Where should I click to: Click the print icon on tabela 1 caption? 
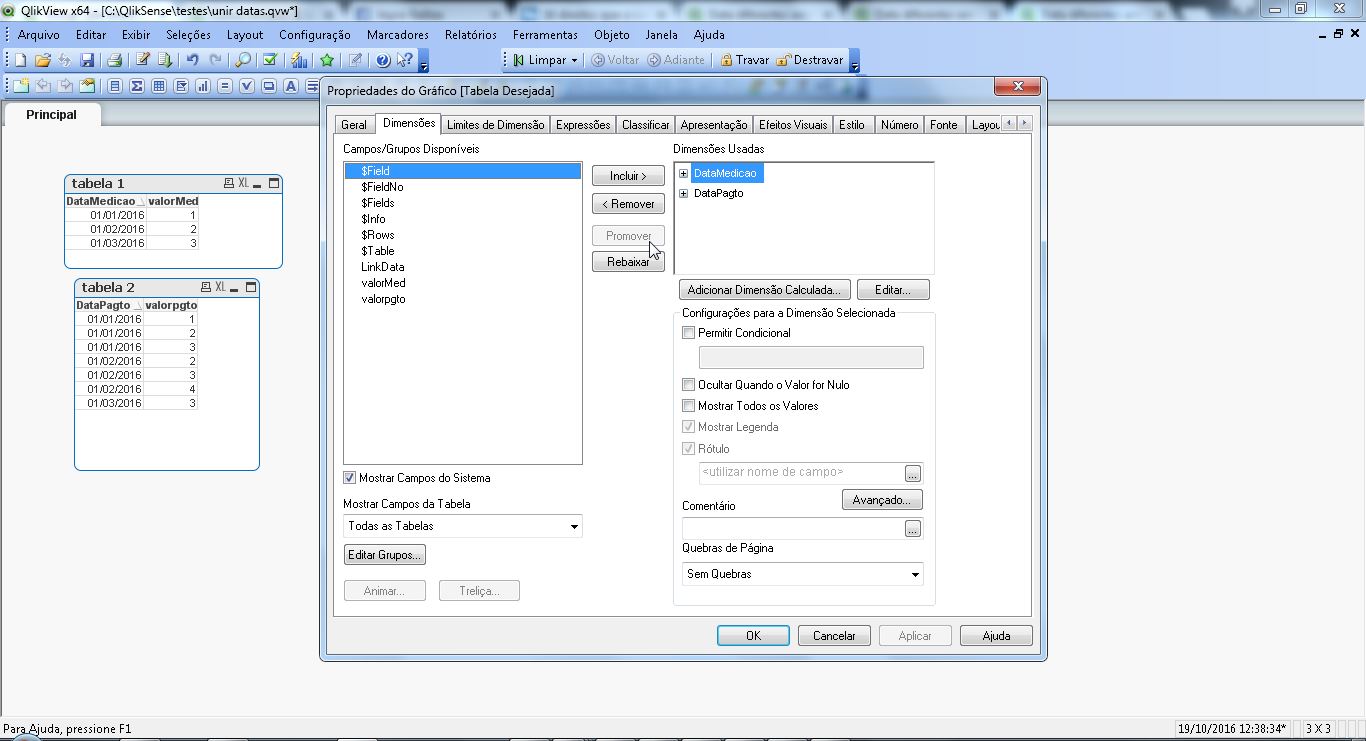229,183
